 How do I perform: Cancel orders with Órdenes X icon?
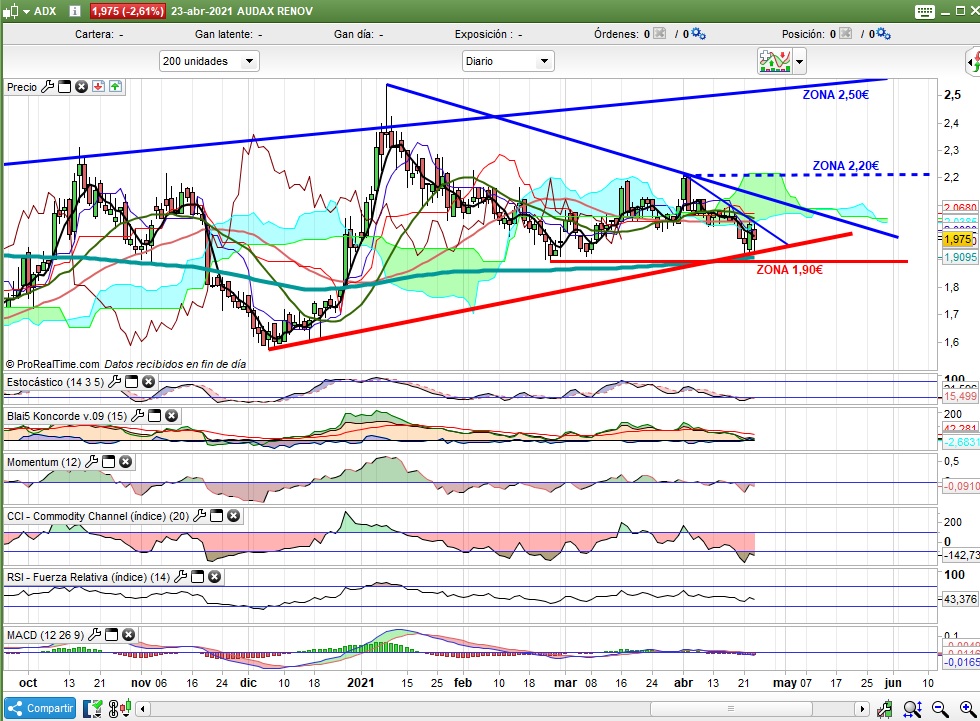click(659, 34)
